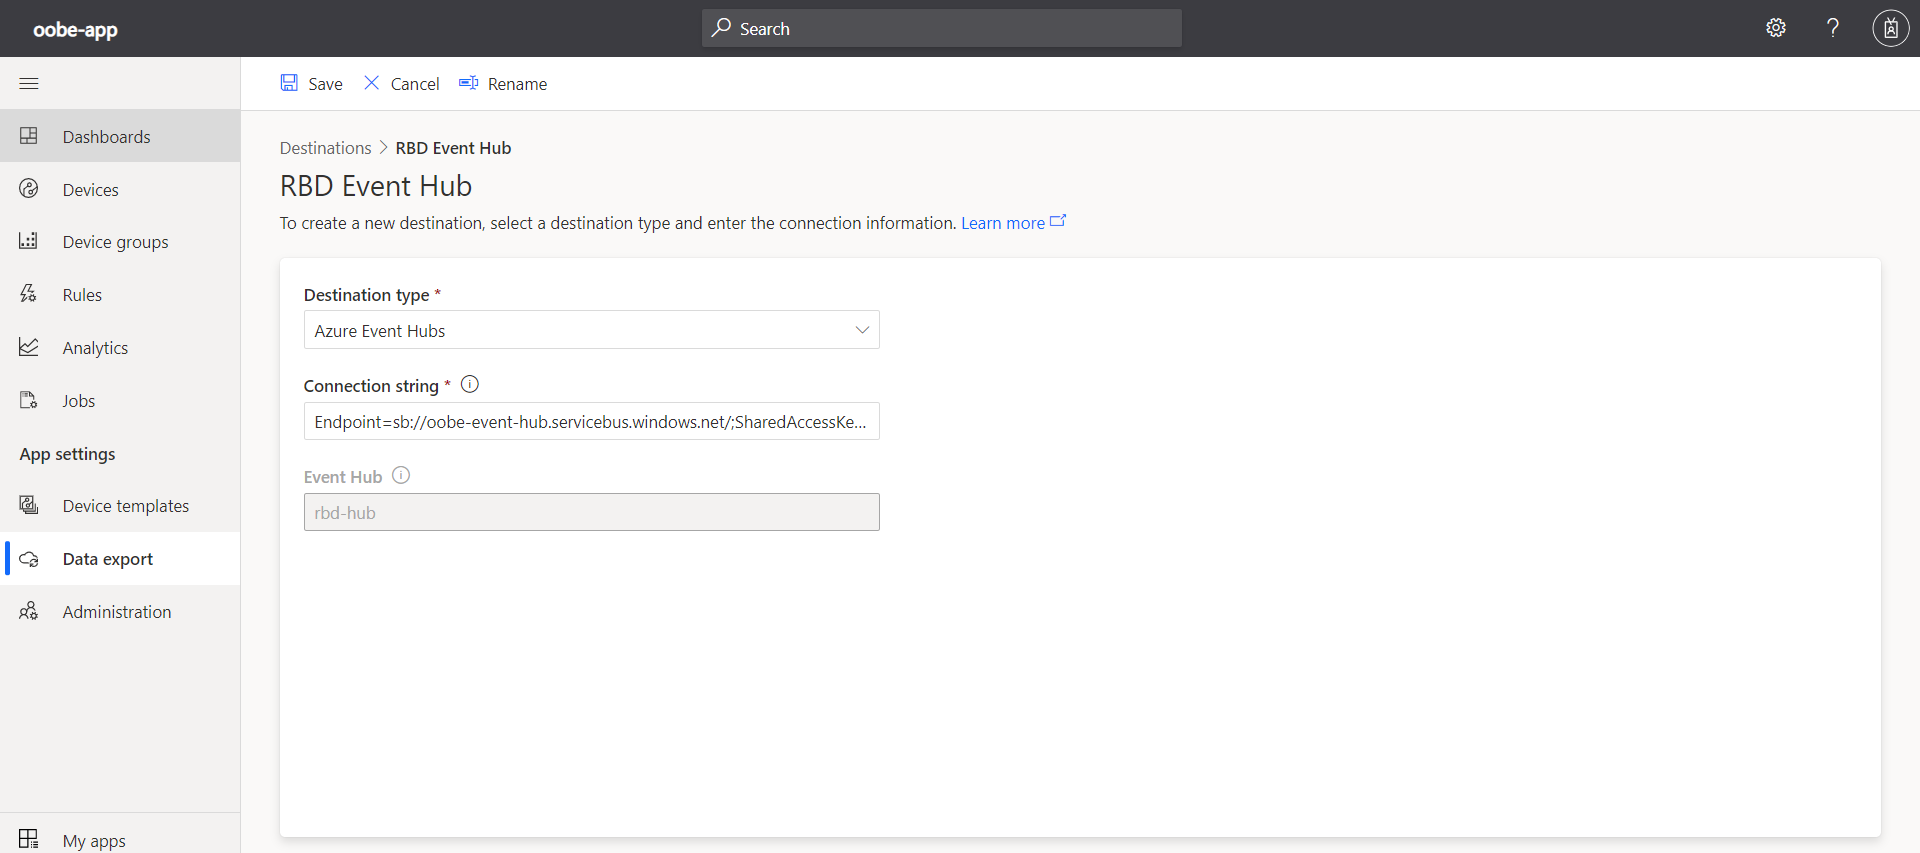Collapse the hamburger navigation menu
The image size is (1920, 853).
pyautogui.click(x=29, y=83)
